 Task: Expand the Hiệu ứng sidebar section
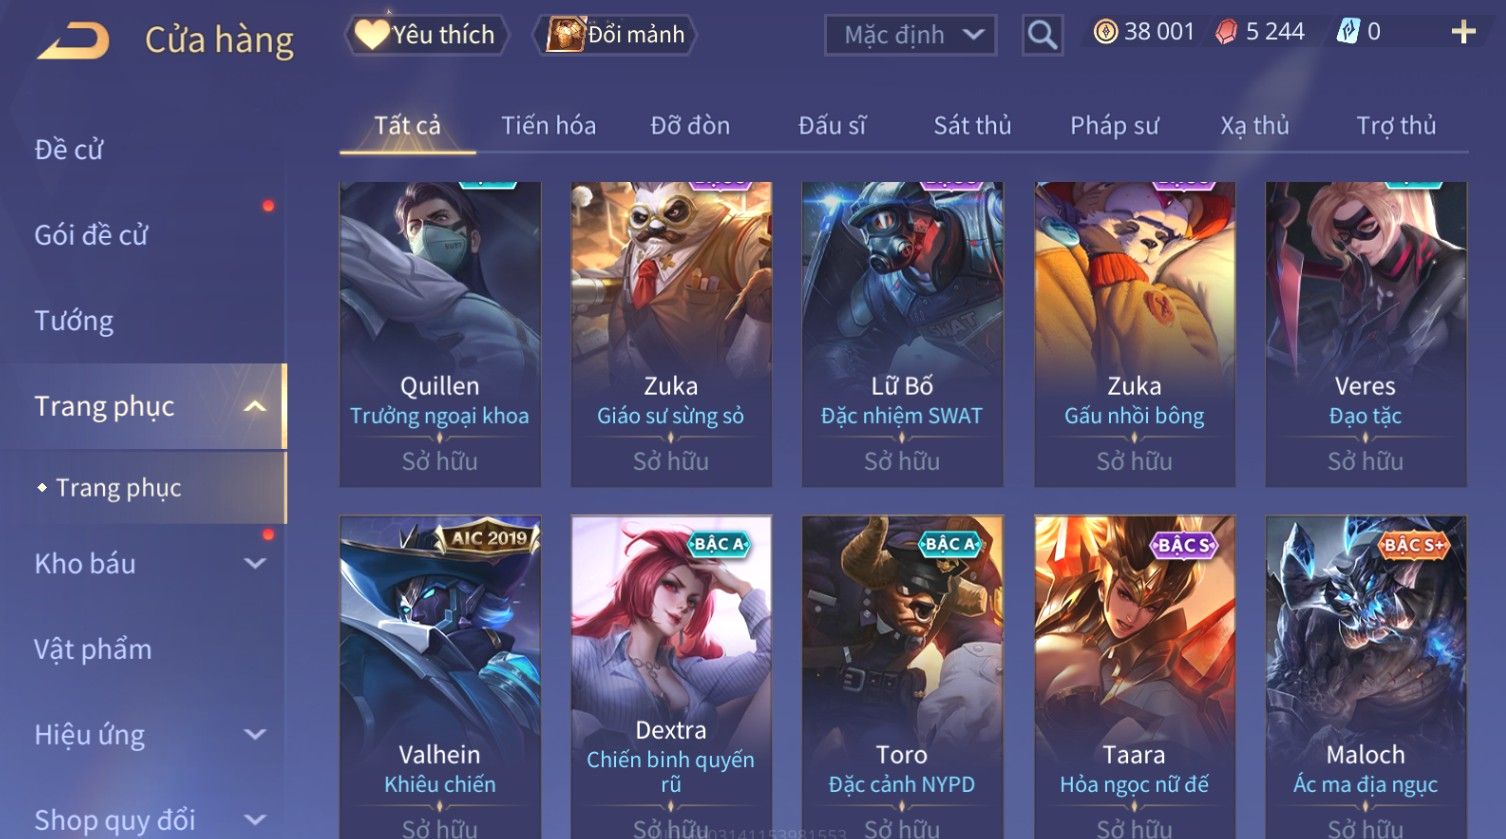point(255,734)
